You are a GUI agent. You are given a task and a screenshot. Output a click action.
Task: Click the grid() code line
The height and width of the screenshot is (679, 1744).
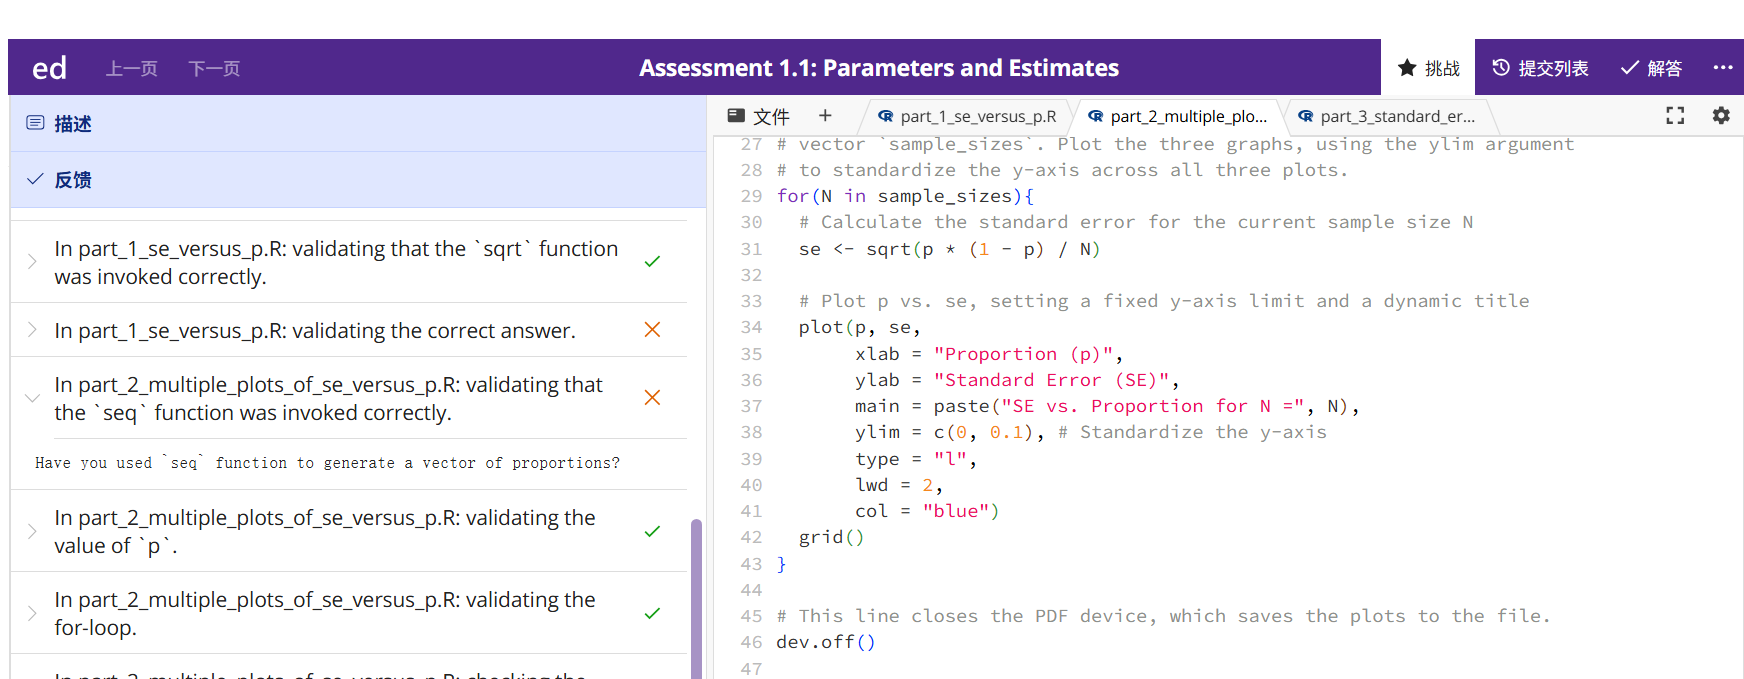tap(831, 537)
